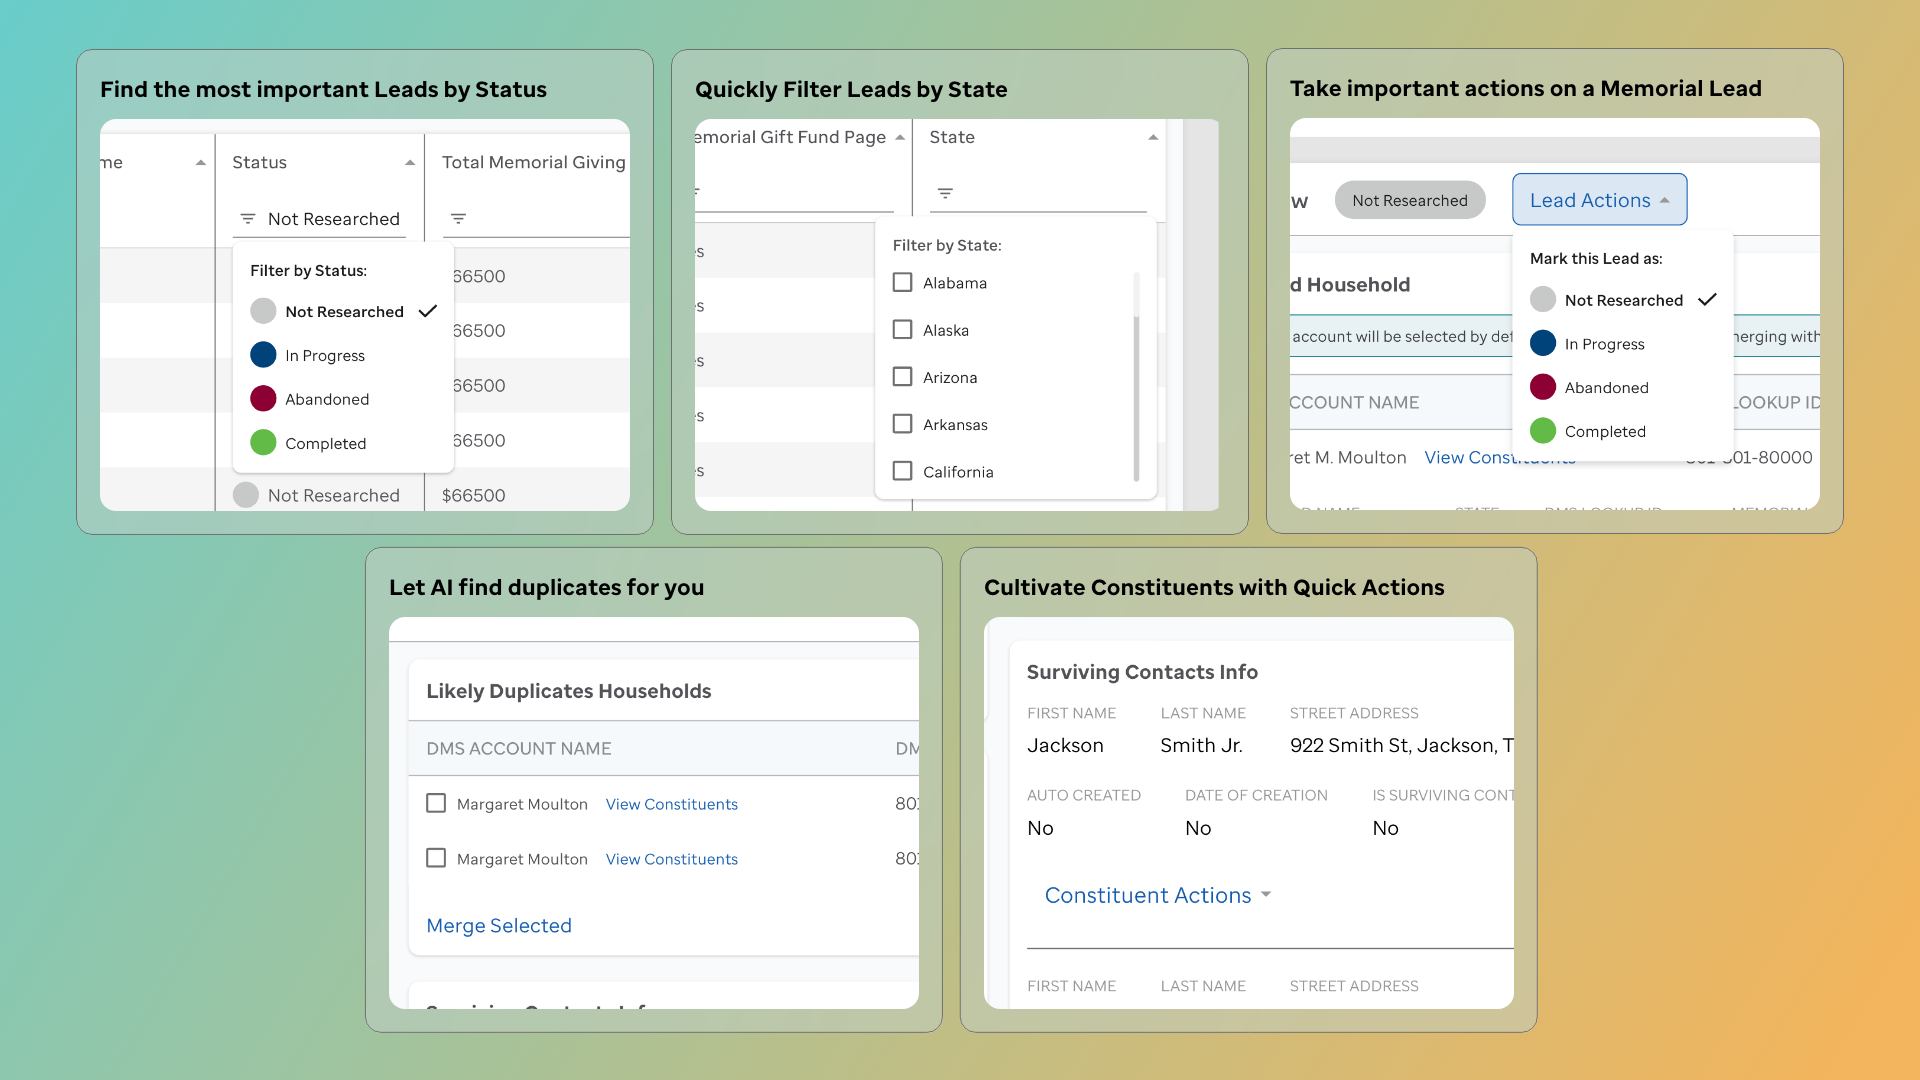Click the filter icon under State column
This screenshot has width=1920, height=1080.
945,193
